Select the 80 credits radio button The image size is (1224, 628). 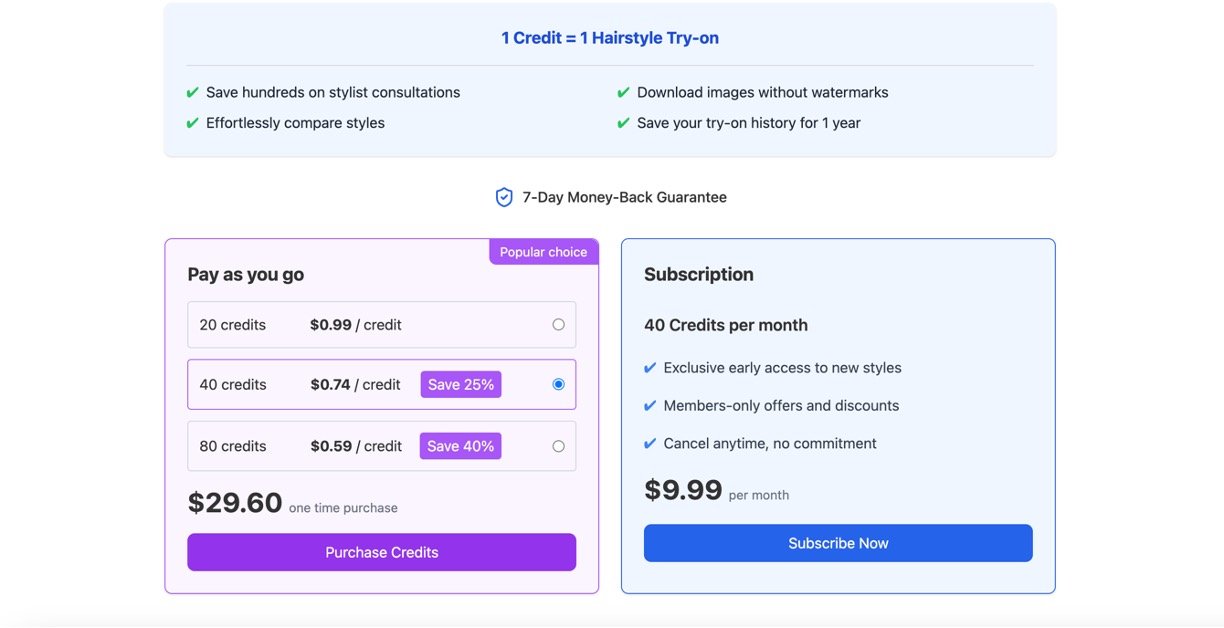[558, 447]
